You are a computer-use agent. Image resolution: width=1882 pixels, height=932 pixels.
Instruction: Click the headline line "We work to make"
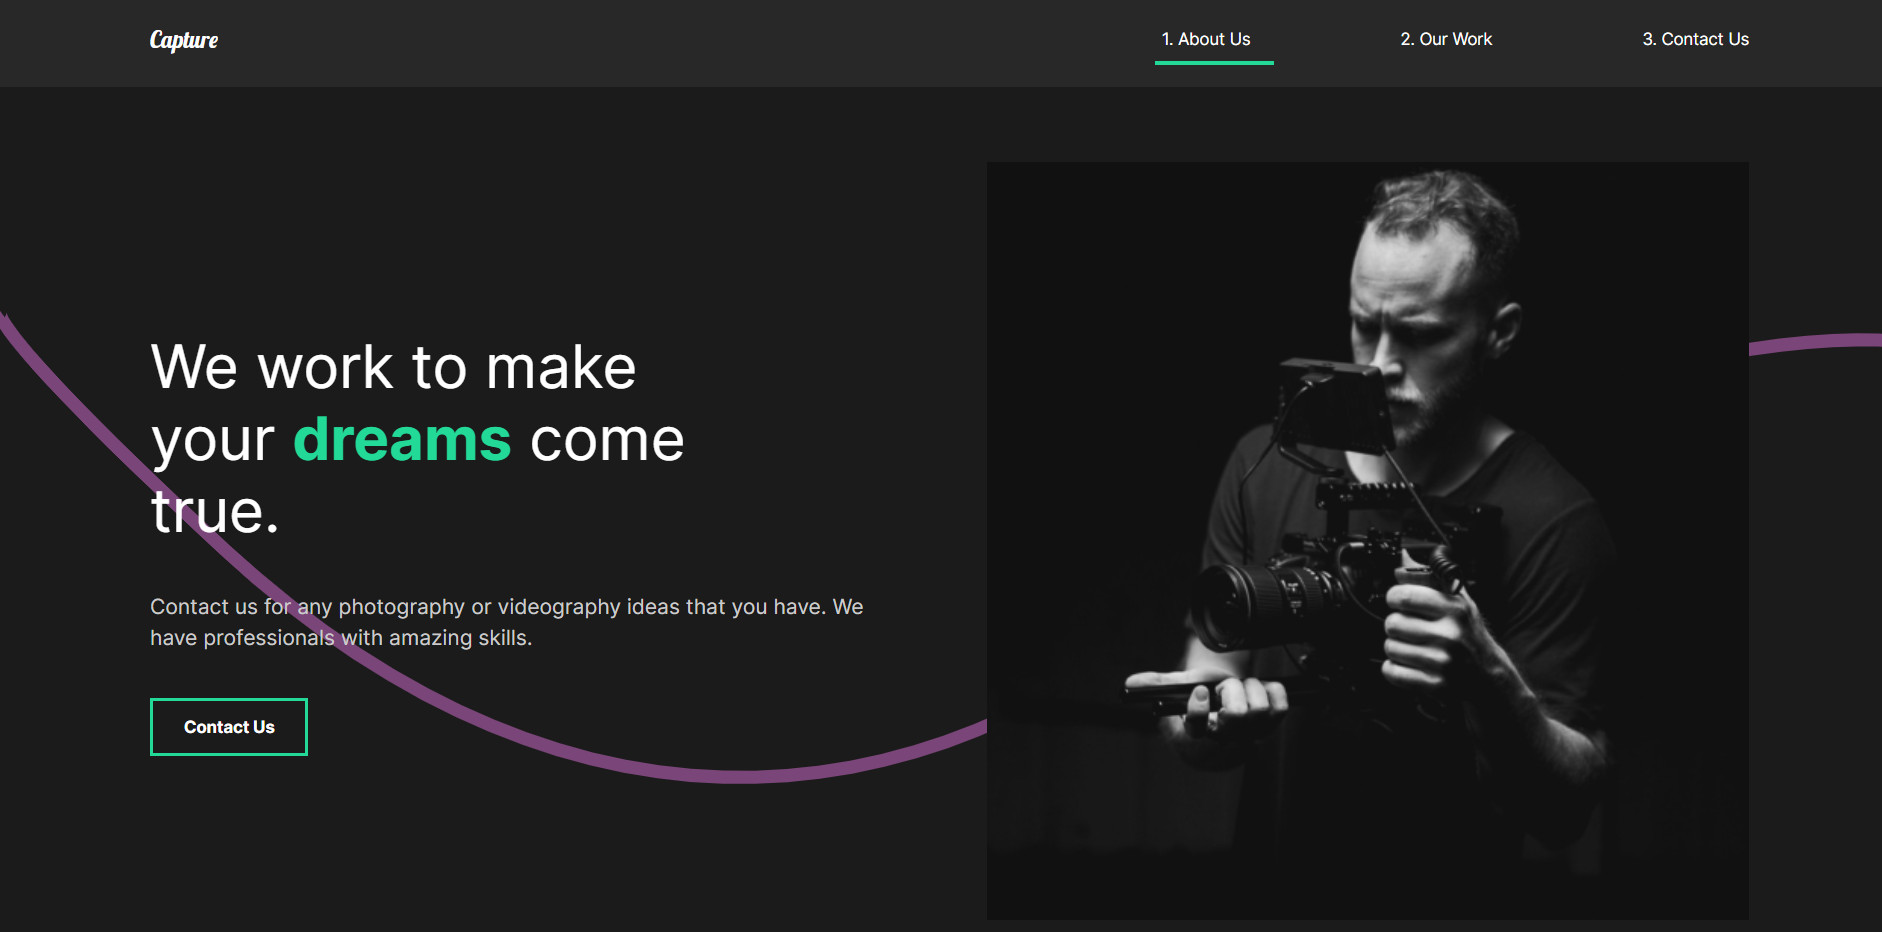tap(393, 367)
